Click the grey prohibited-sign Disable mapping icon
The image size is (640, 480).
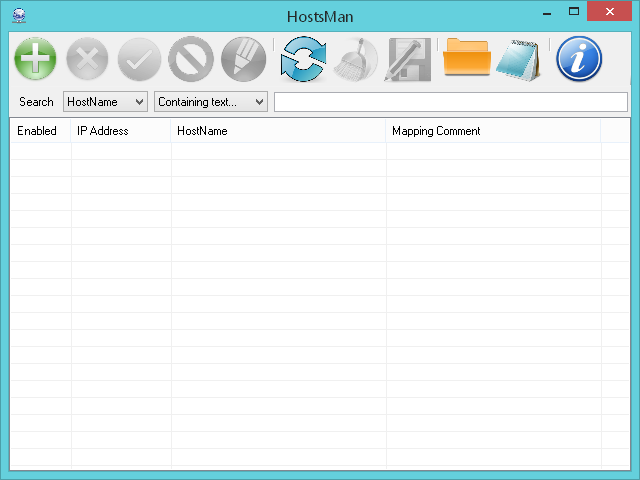click(x=191, y=59)
